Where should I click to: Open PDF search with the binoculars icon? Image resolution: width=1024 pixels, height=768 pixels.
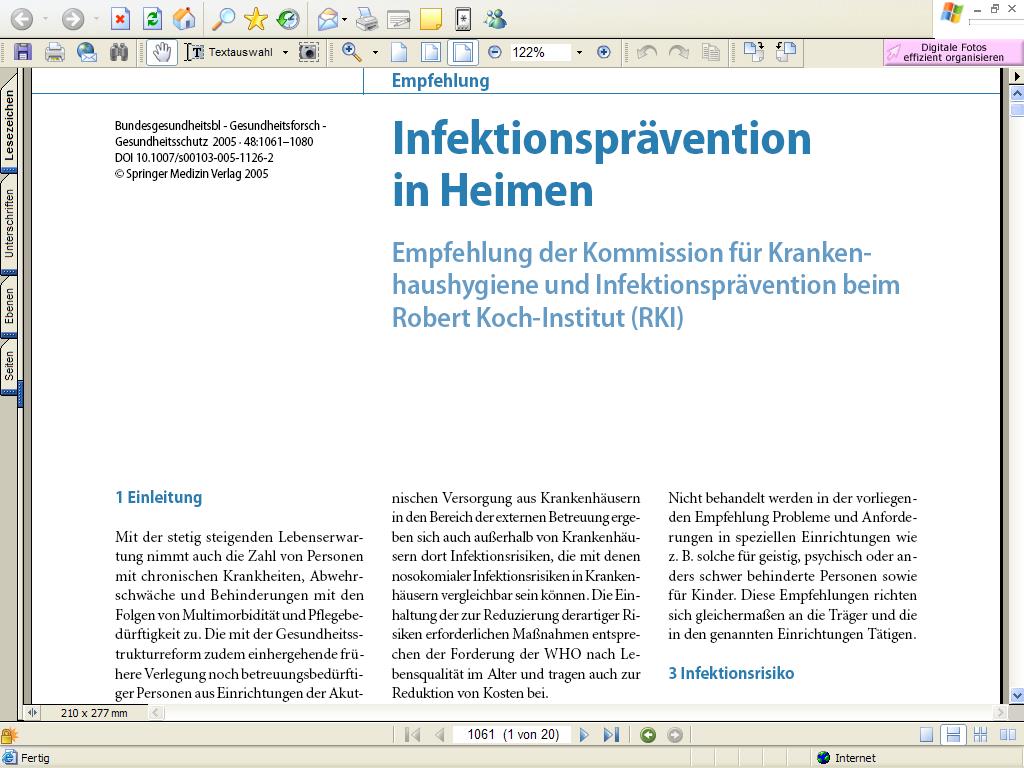tap(119, 52)
